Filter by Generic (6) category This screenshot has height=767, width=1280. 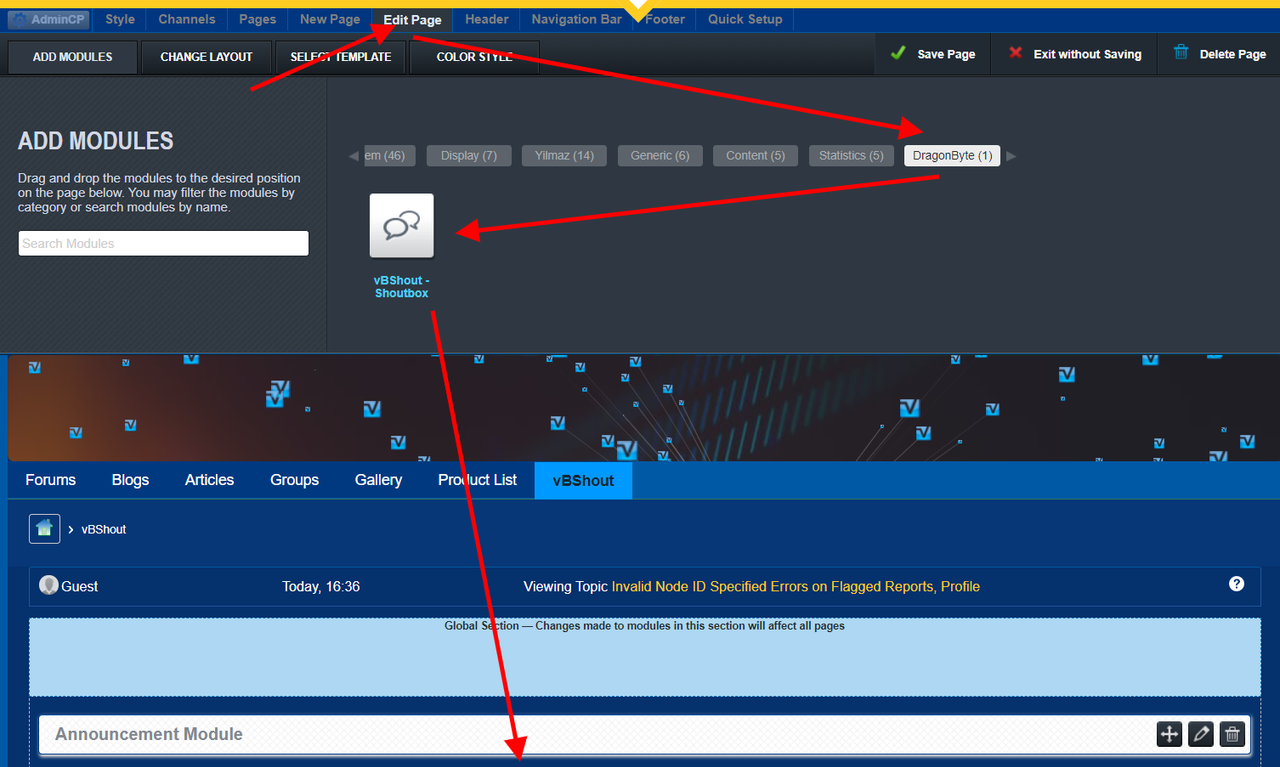tap(660, 156)
